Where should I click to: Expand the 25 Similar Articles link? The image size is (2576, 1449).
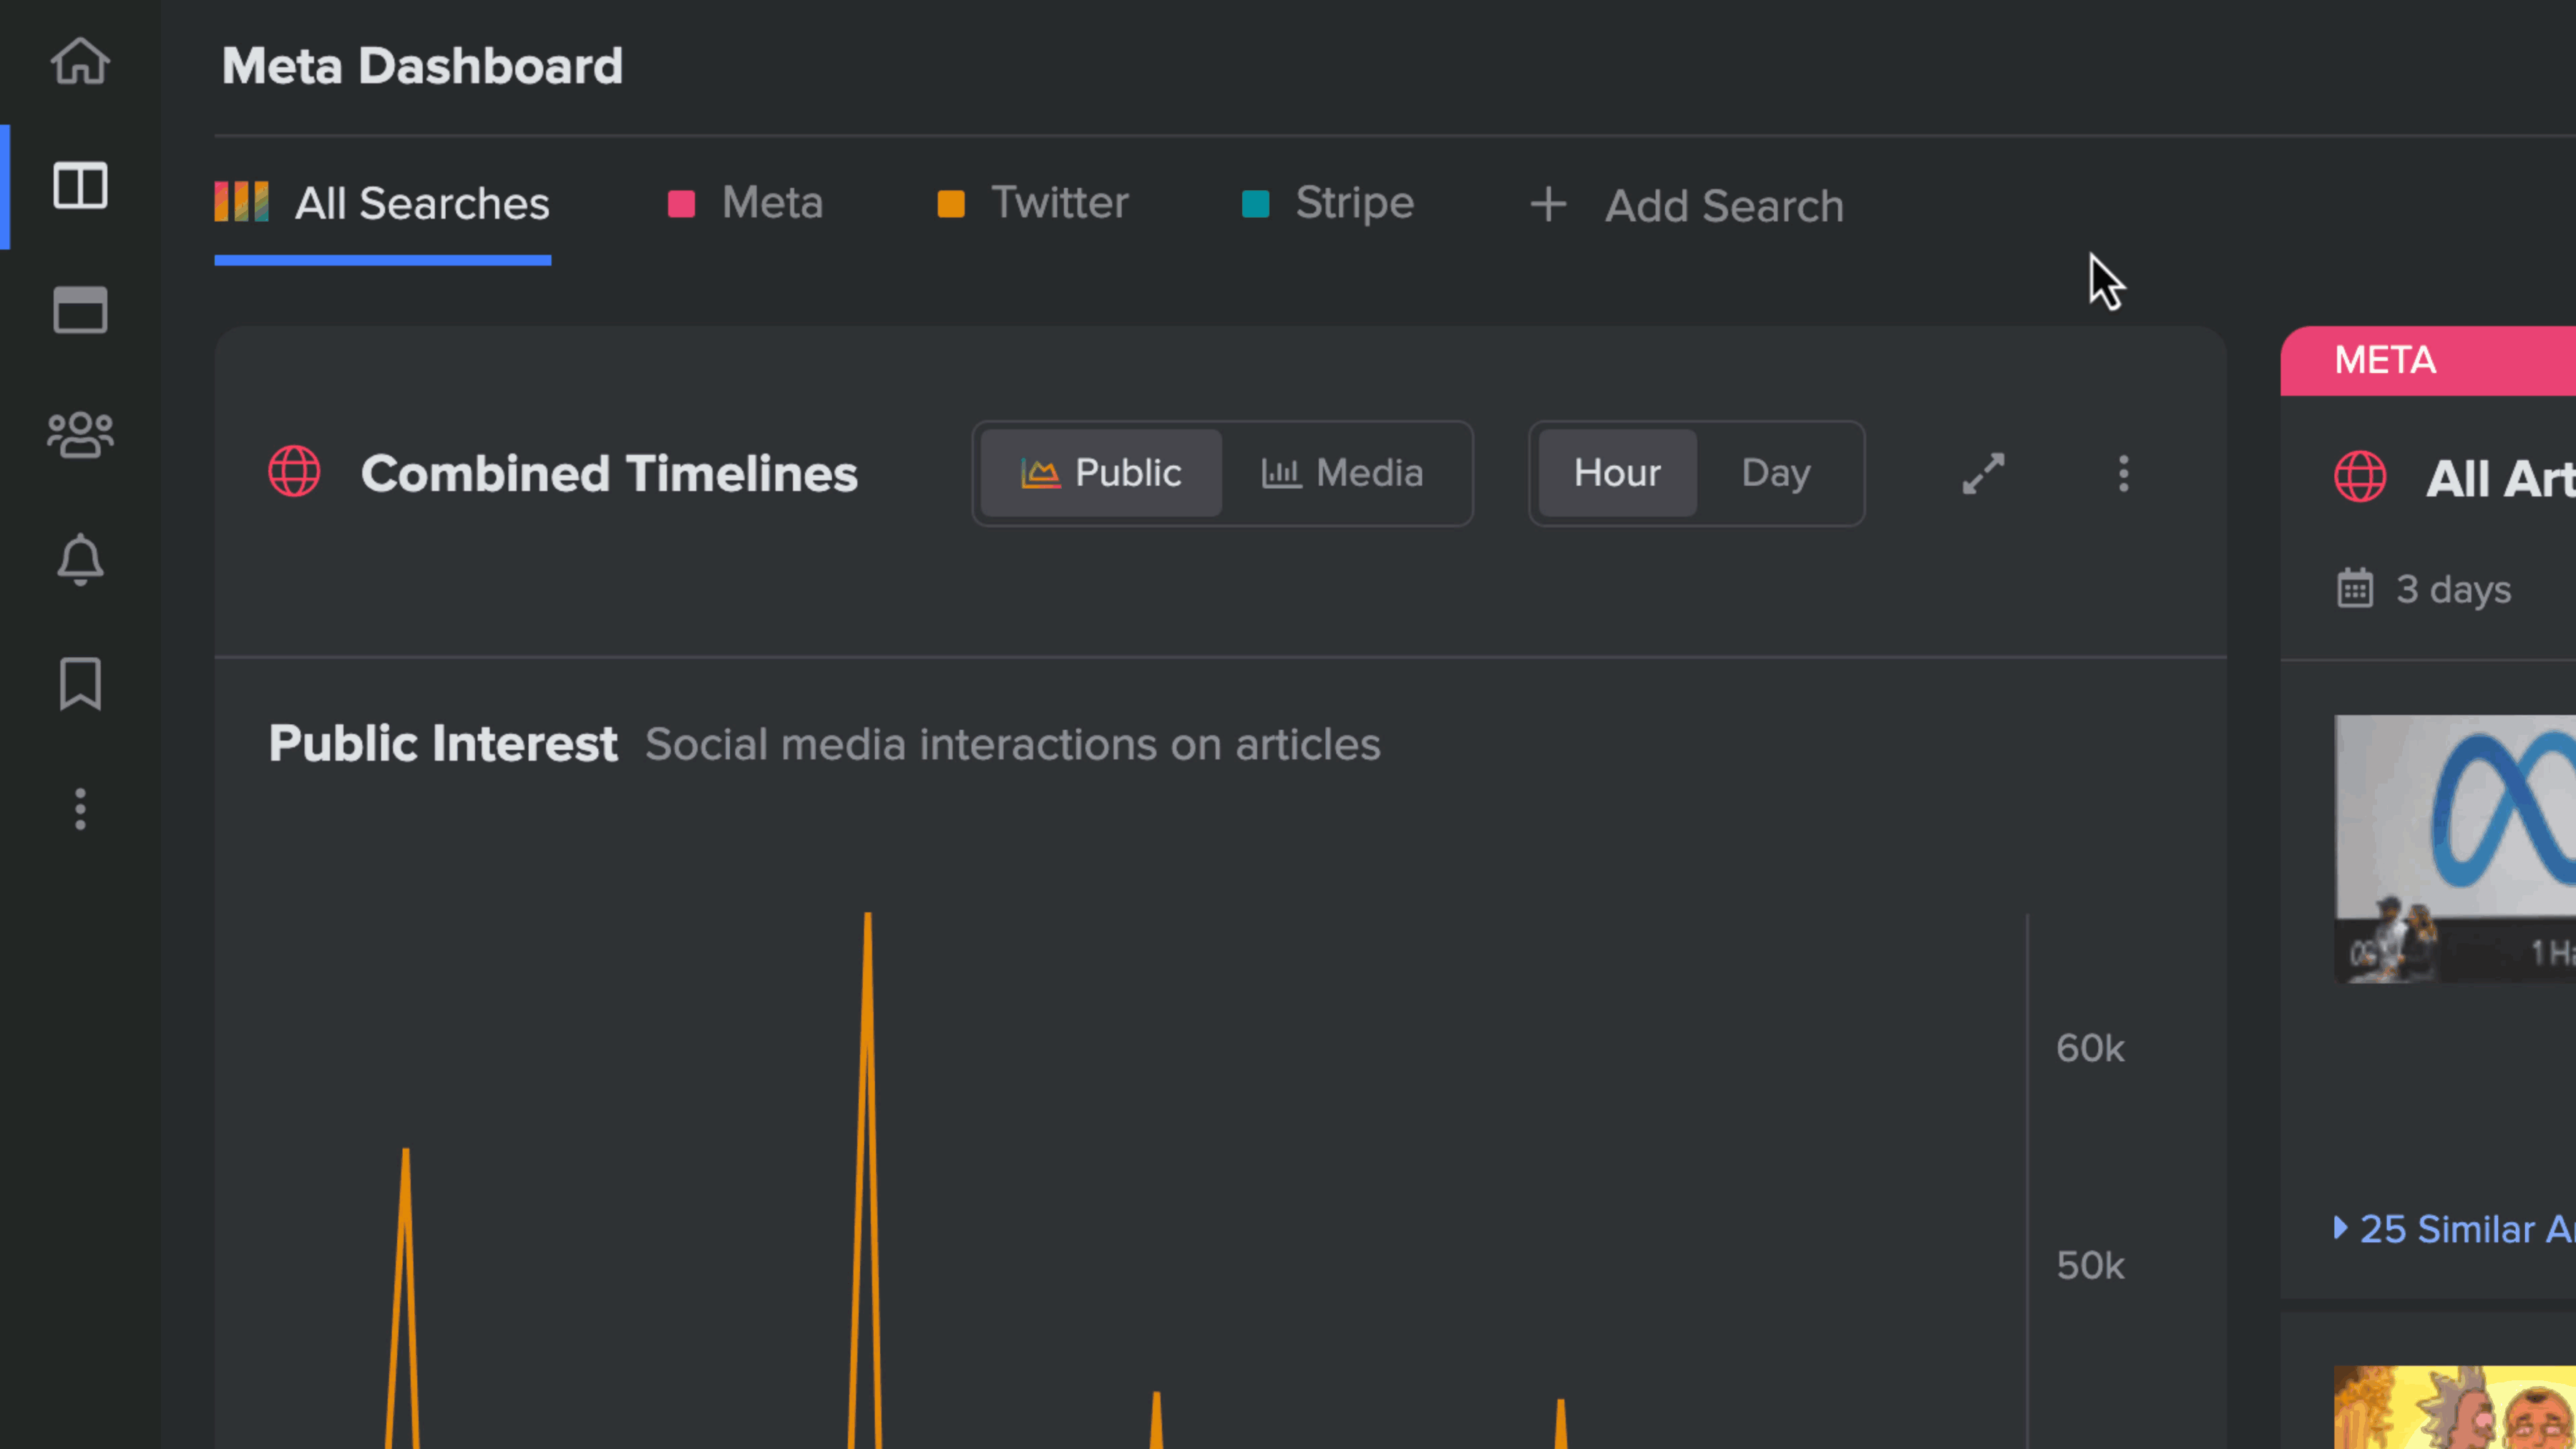point(2455,1229)
